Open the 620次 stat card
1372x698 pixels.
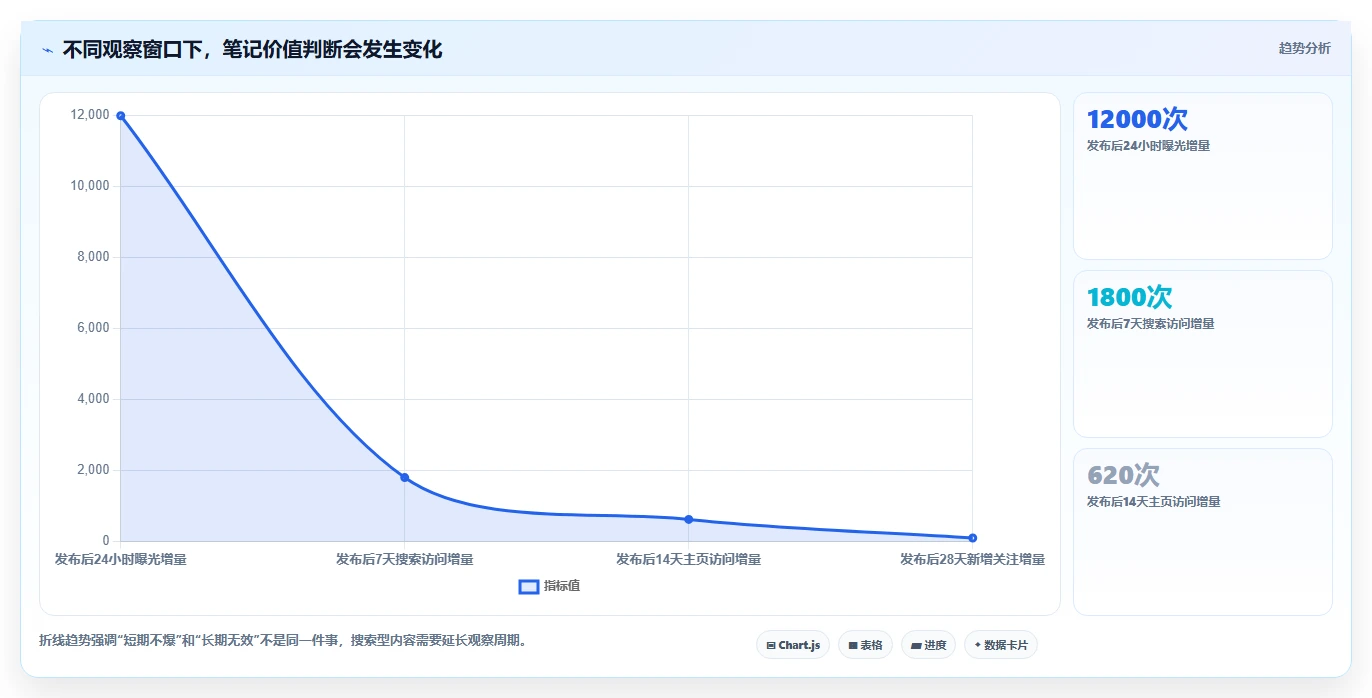1202,532
